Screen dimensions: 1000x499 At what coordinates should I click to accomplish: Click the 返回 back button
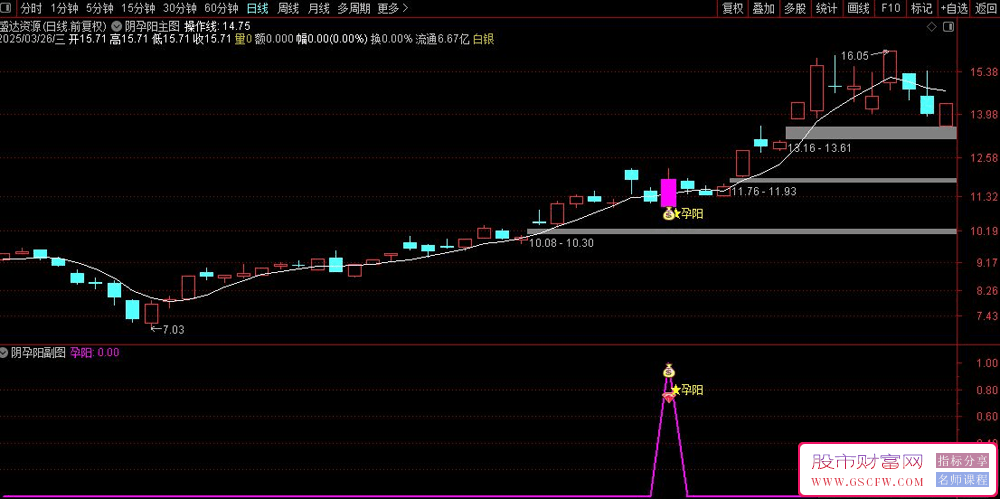986,8
